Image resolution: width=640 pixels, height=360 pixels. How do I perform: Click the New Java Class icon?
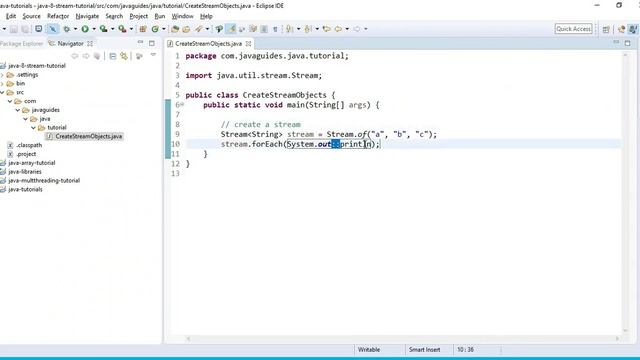[x=155, y=29]
